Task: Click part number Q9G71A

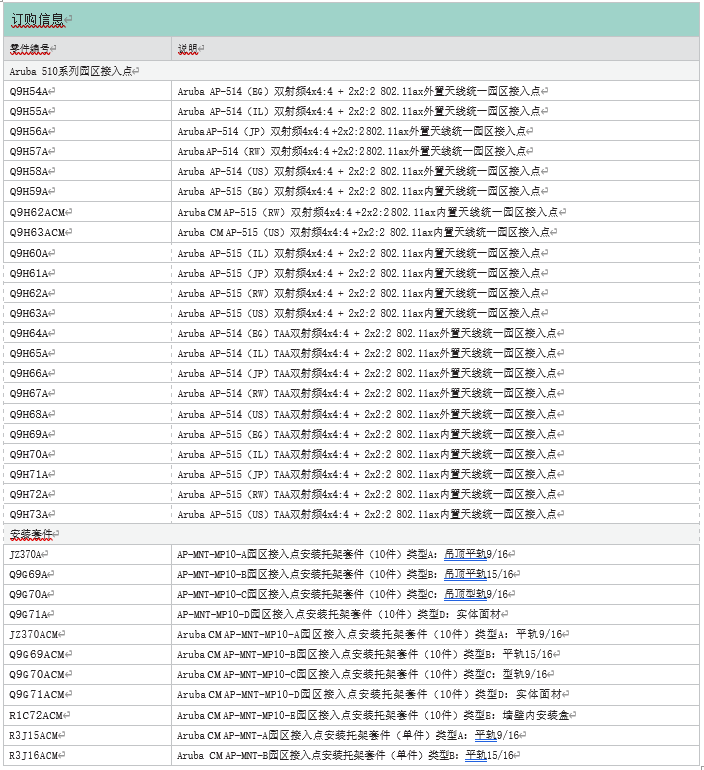Action: [x=28, y=615]
